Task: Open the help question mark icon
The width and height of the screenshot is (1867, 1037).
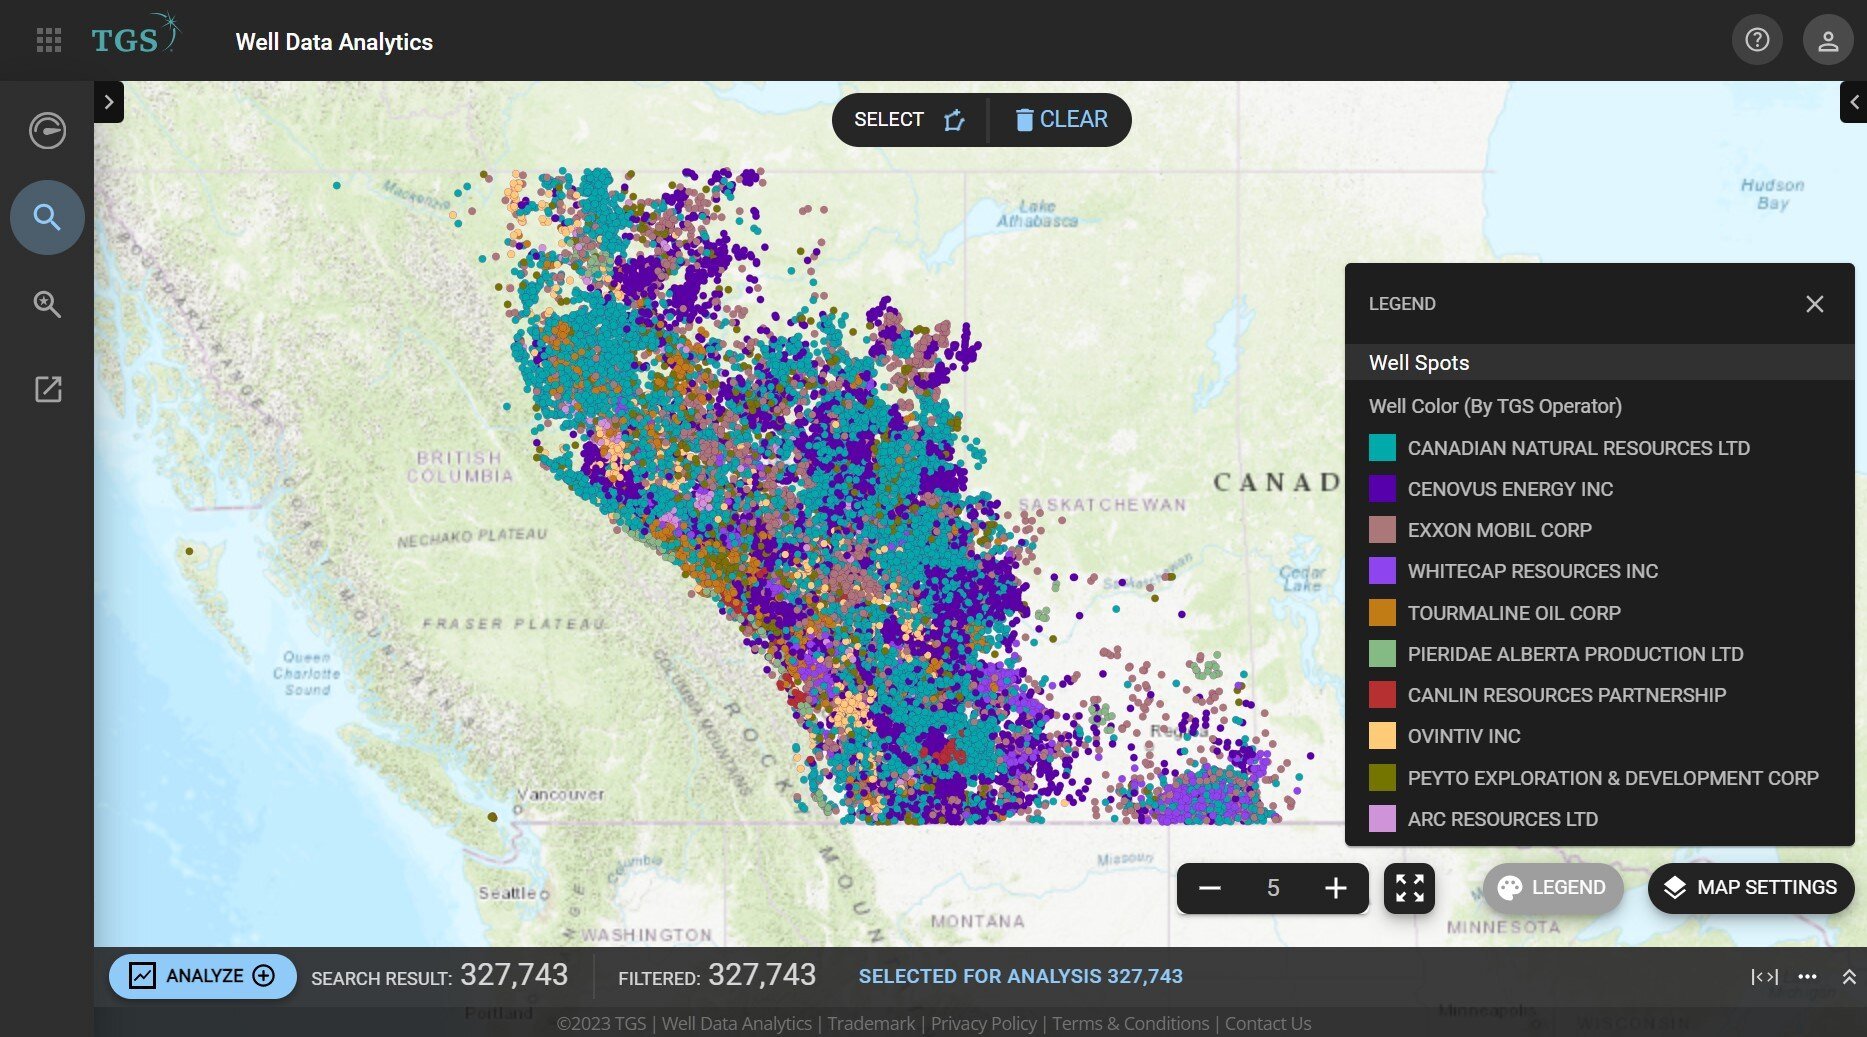Action: pyautogui.click(x=1757, y=40)
